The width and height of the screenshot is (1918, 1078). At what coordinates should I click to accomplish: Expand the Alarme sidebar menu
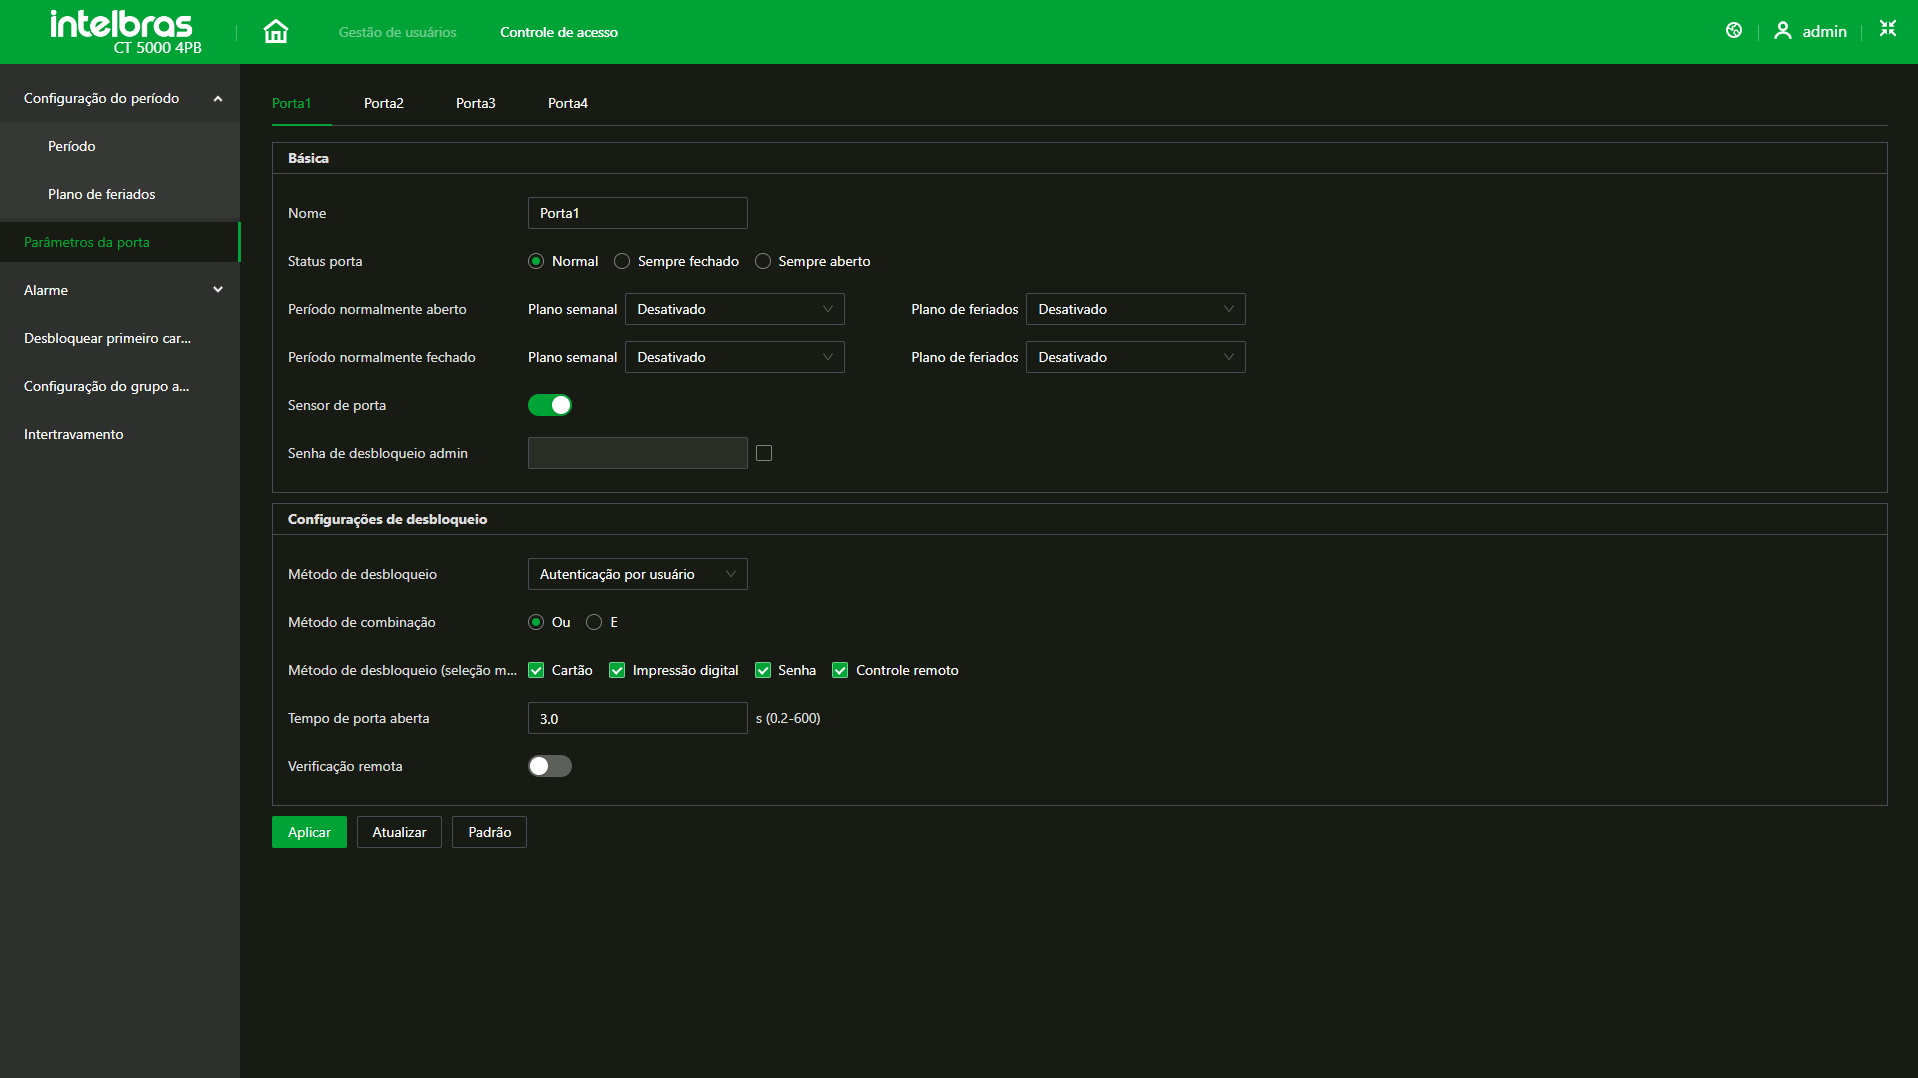pyautogui.click(x=217, y=290)
